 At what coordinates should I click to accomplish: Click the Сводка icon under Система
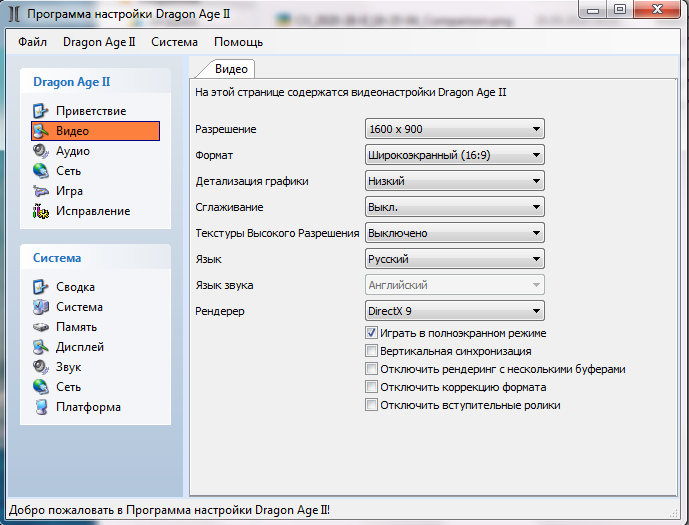coord(40,287)
